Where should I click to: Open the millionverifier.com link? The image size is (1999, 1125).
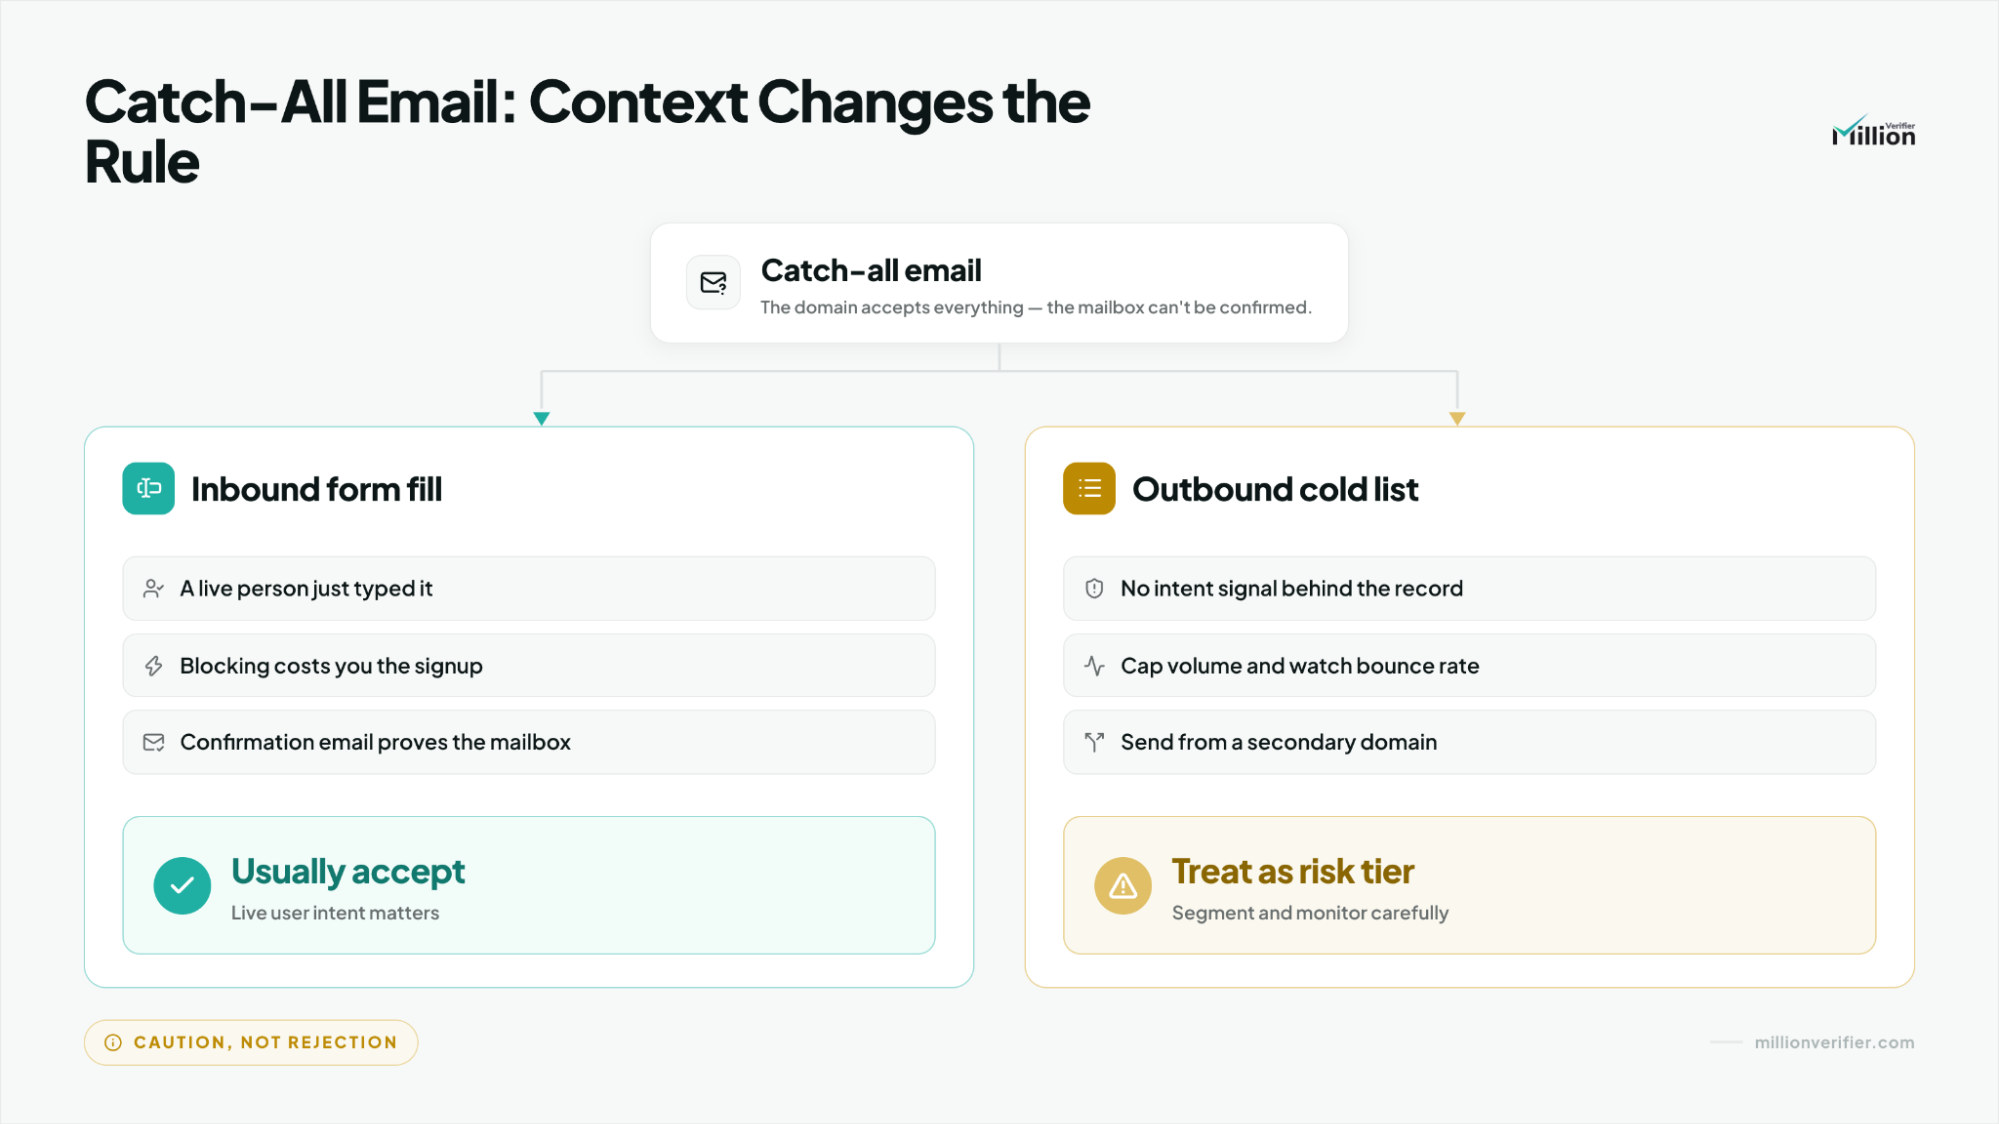1834,1042
